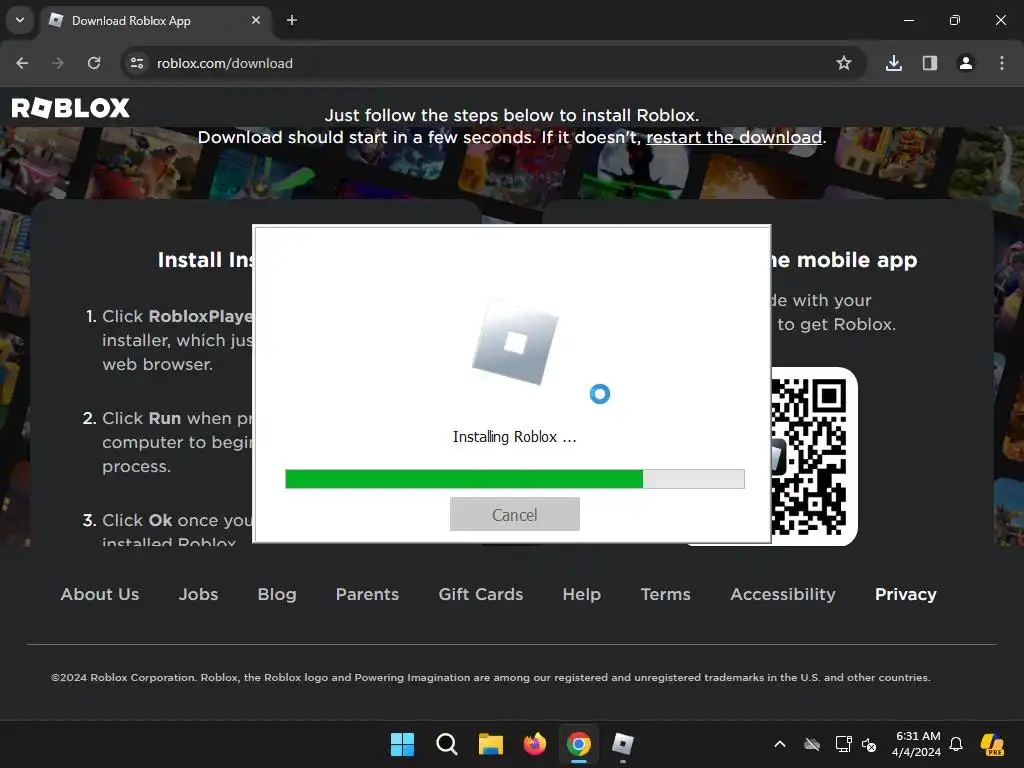Open network status tray icon

(x=843, y=744)
